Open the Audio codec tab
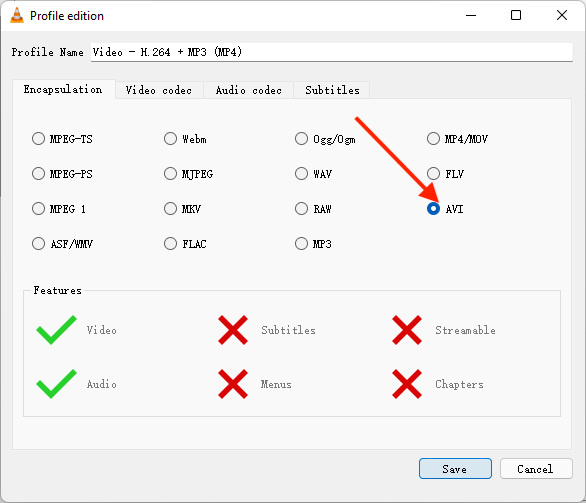 [x=249, y=90]
